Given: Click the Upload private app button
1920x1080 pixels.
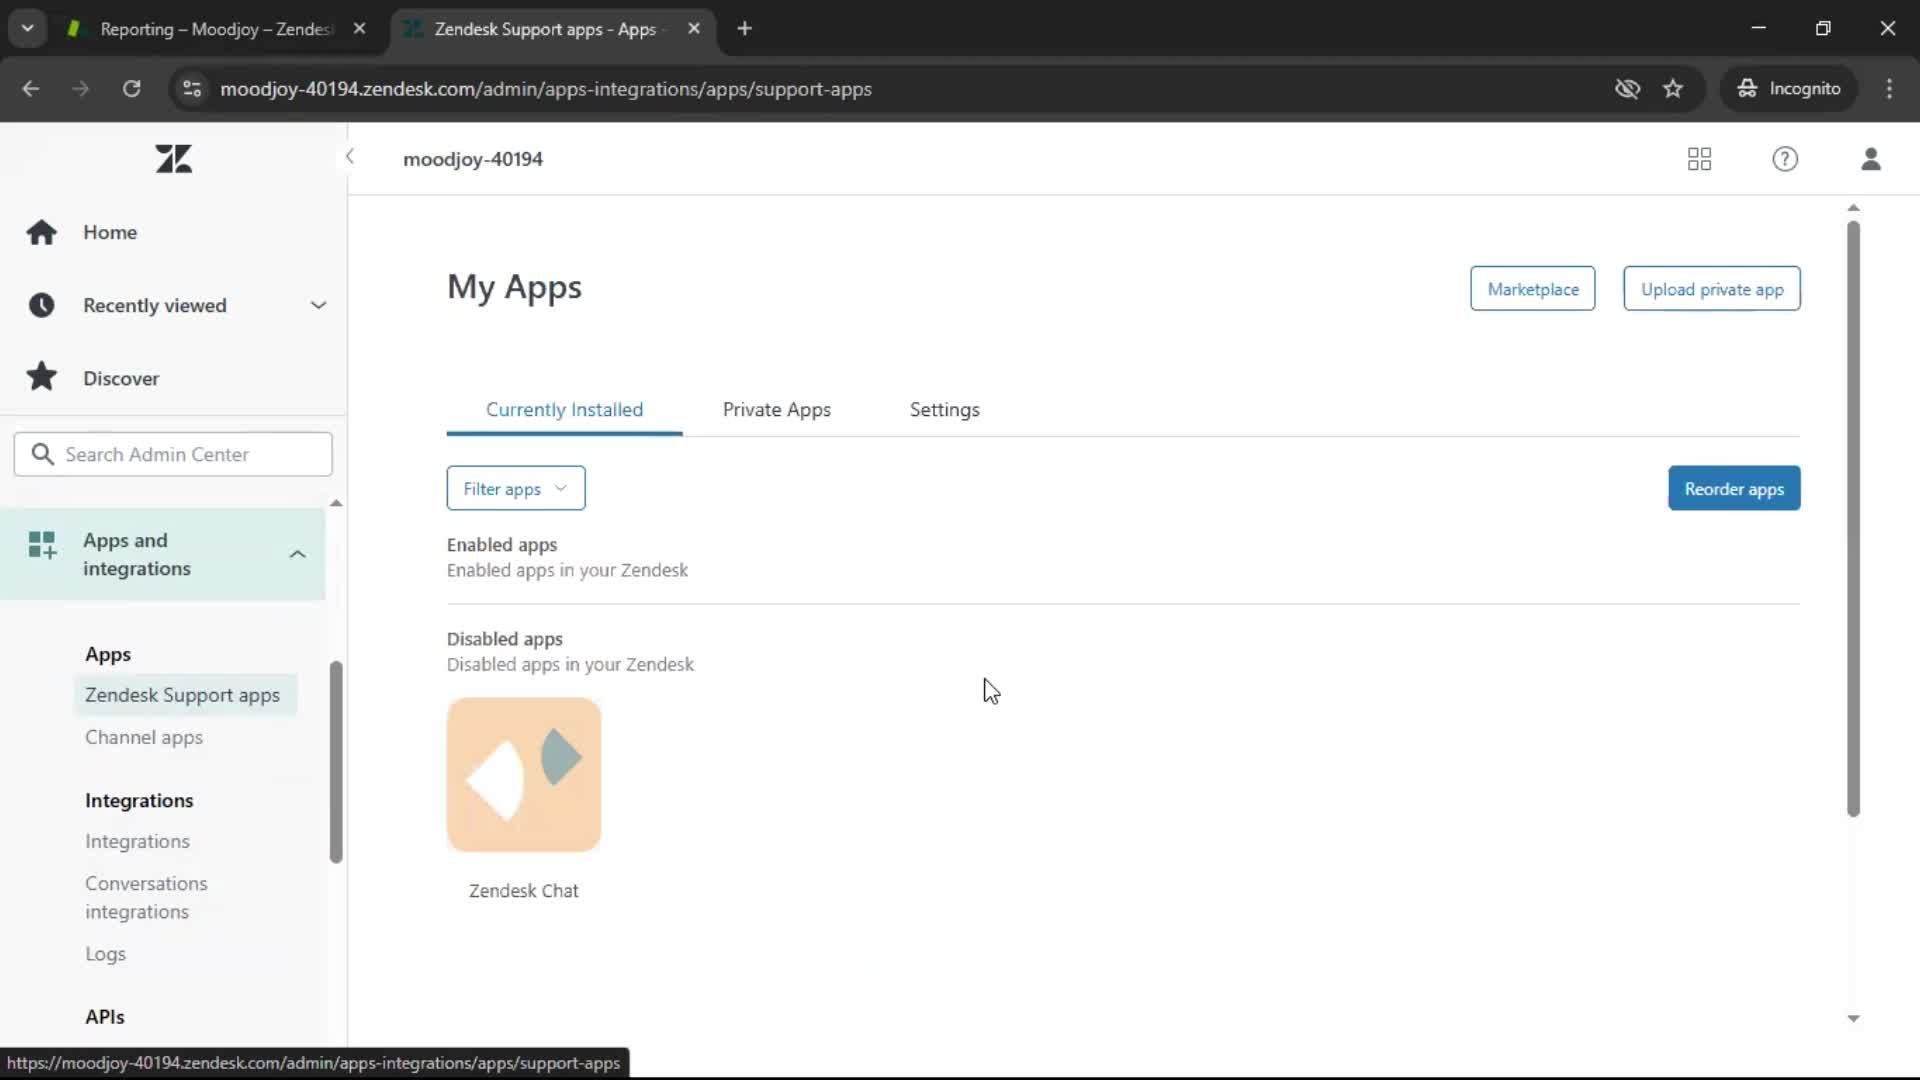Looking at the screenshot, I should click(1712, 289).
